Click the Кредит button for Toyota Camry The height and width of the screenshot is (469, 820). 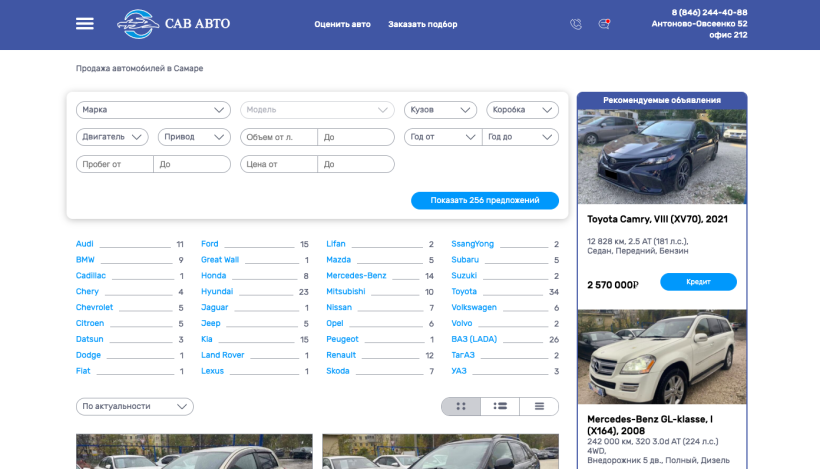(x=698, y=282)
